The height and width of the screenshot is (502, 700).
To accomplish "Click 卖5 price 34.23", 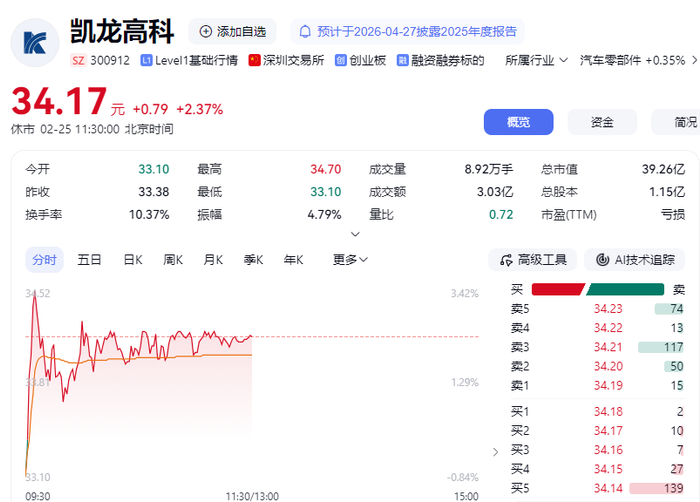I will [608, 309].
